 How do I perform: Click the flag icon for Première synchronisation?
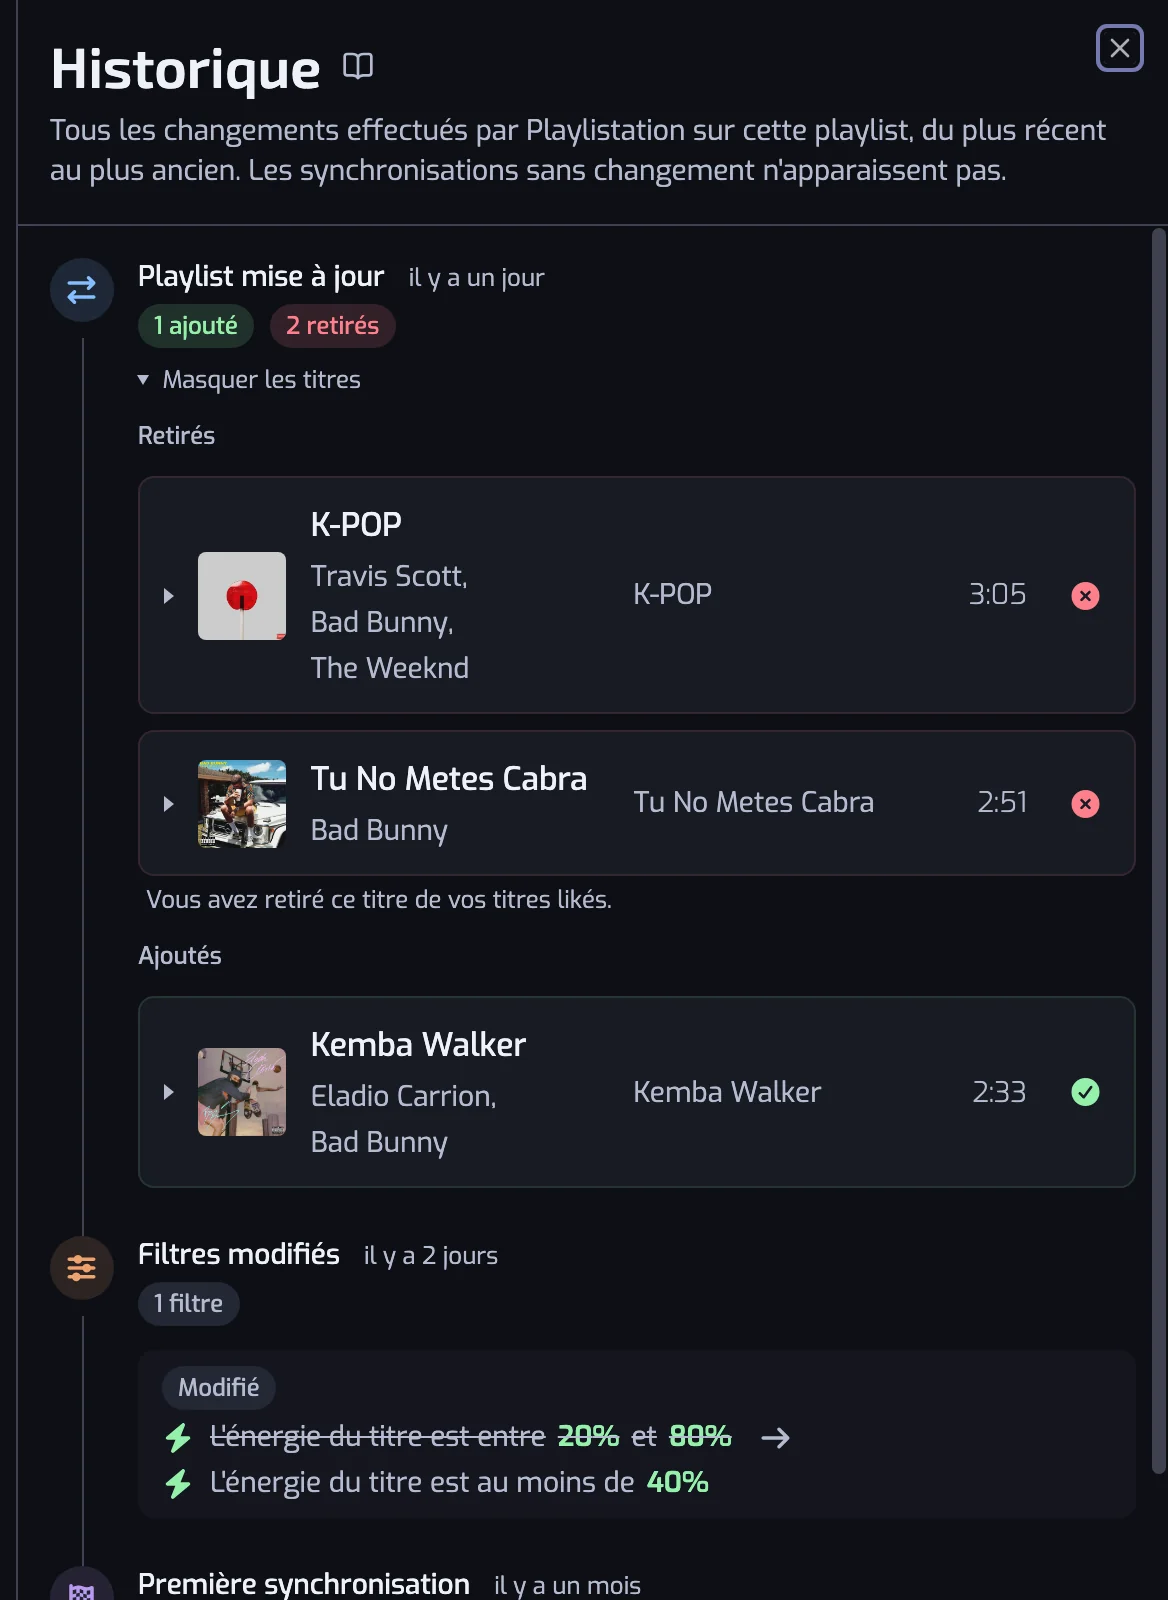point(82,1589)
